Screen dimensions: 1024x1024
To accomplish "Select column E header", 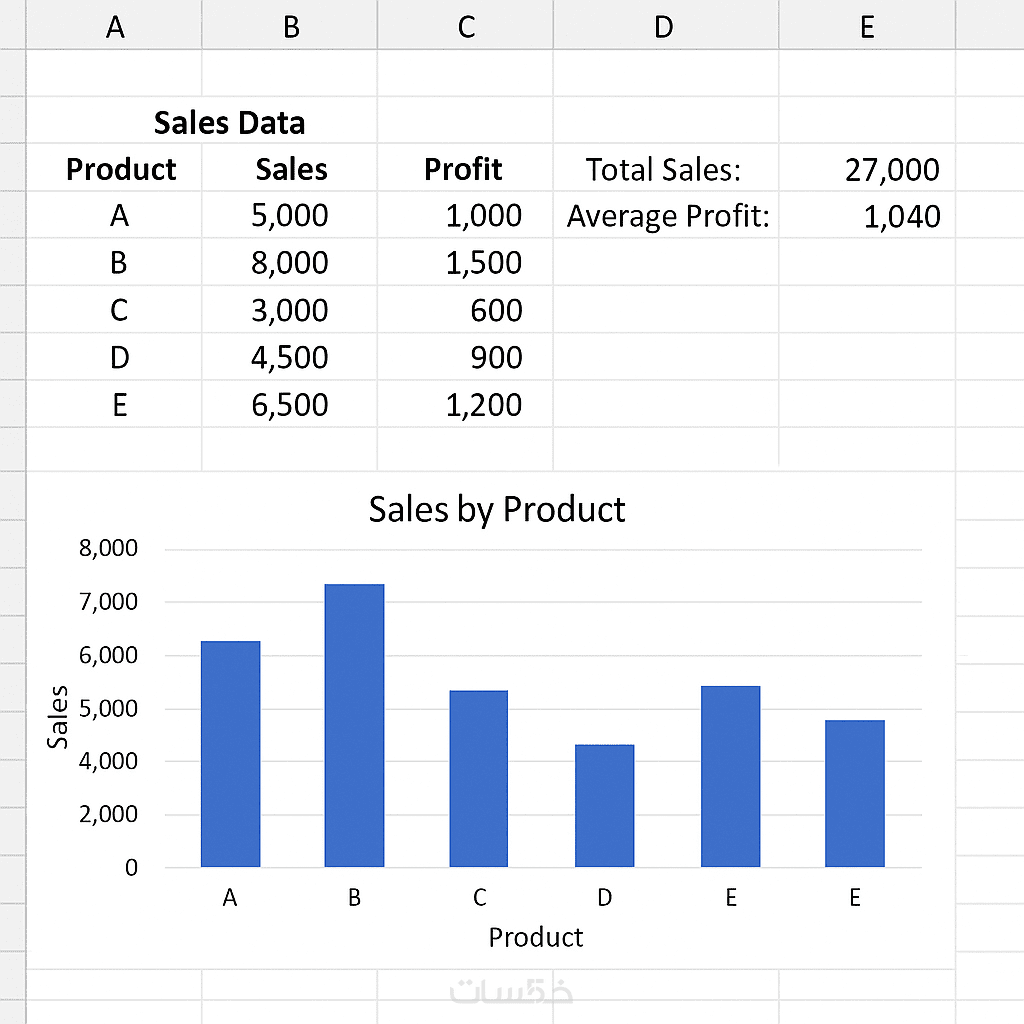I will click(x=866, y=27).
